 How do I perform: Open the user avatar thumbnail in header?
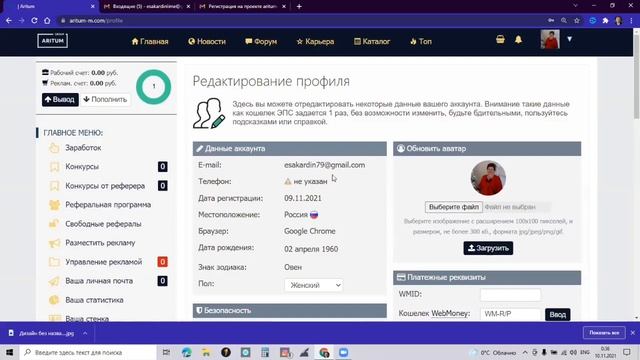[x=550, y=40]
